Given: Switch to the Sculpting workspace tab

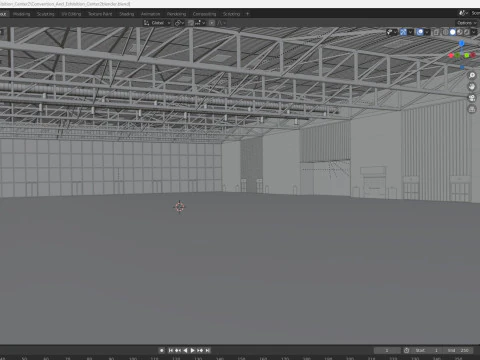Looking at the screenshot, I should point(46,14).
